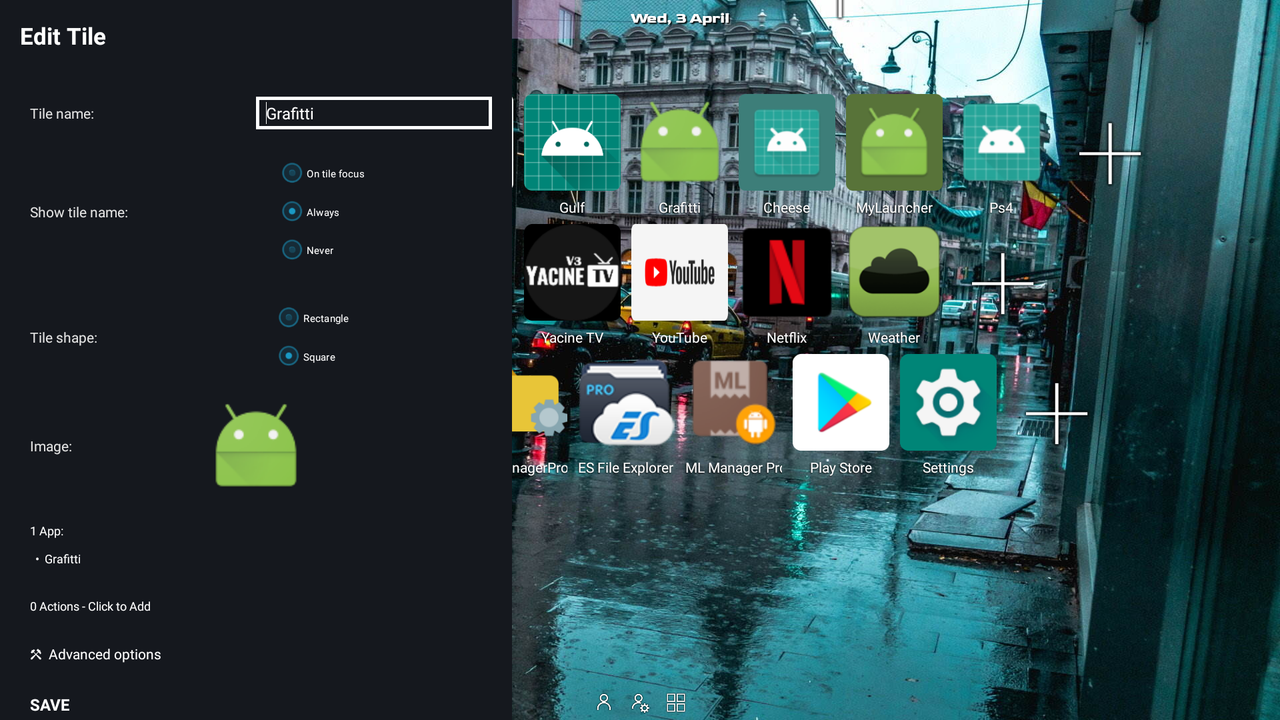Screen dimensions: 1280x720
Task: Open Advanced options
Action: [x=95, y=654]
